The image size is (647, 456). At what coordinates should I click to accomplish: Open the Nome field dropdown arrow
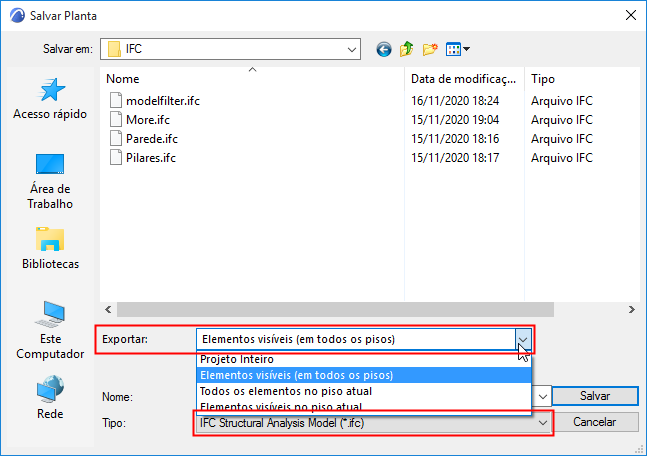[x=543, y=397]
